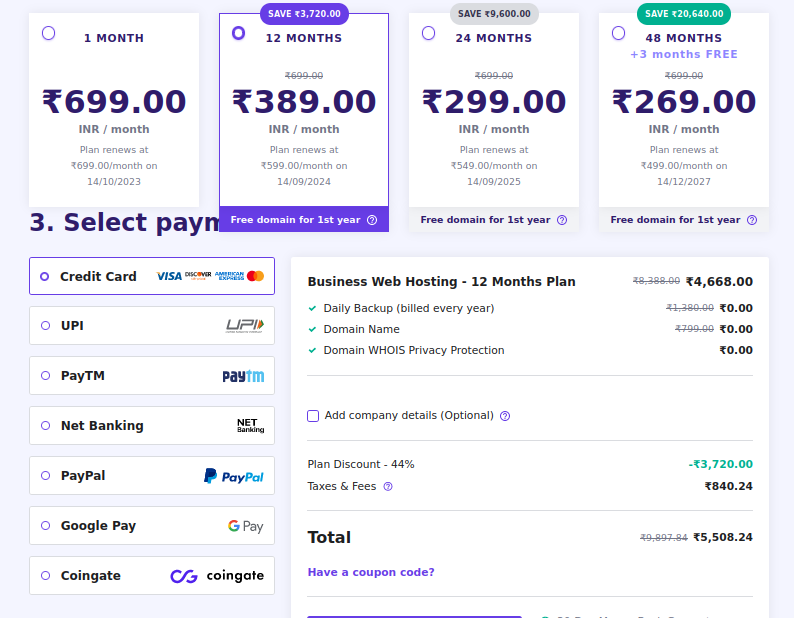Click the Paytm logo icon
Image resolution: width=794 pixels, height=618 pixels.
[243, 376]
